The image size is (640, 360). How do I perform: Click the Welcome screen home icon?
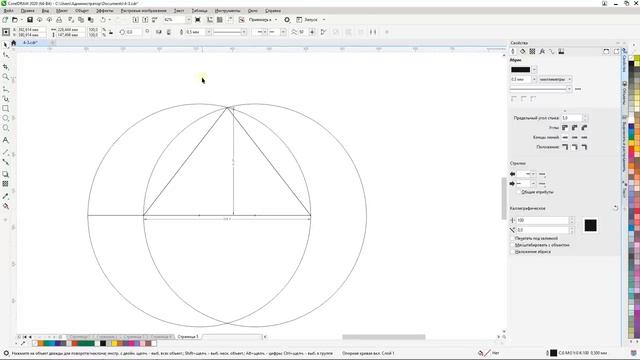coord(13,43)
